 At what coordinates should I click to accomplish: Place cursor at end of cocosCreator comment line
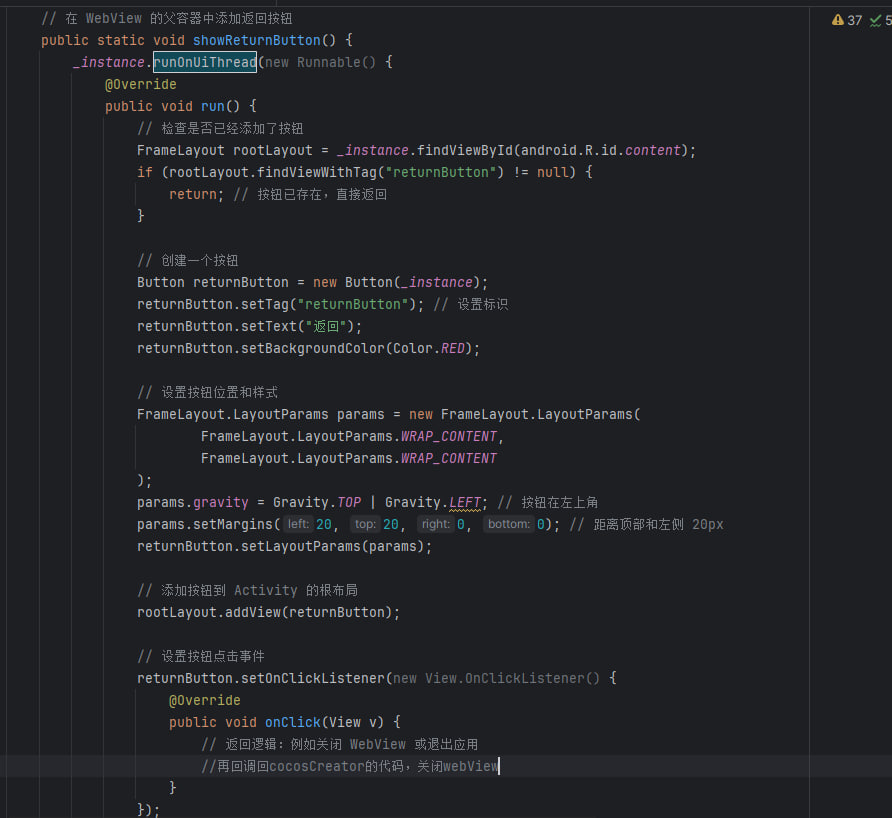click(x=498, y=766)
